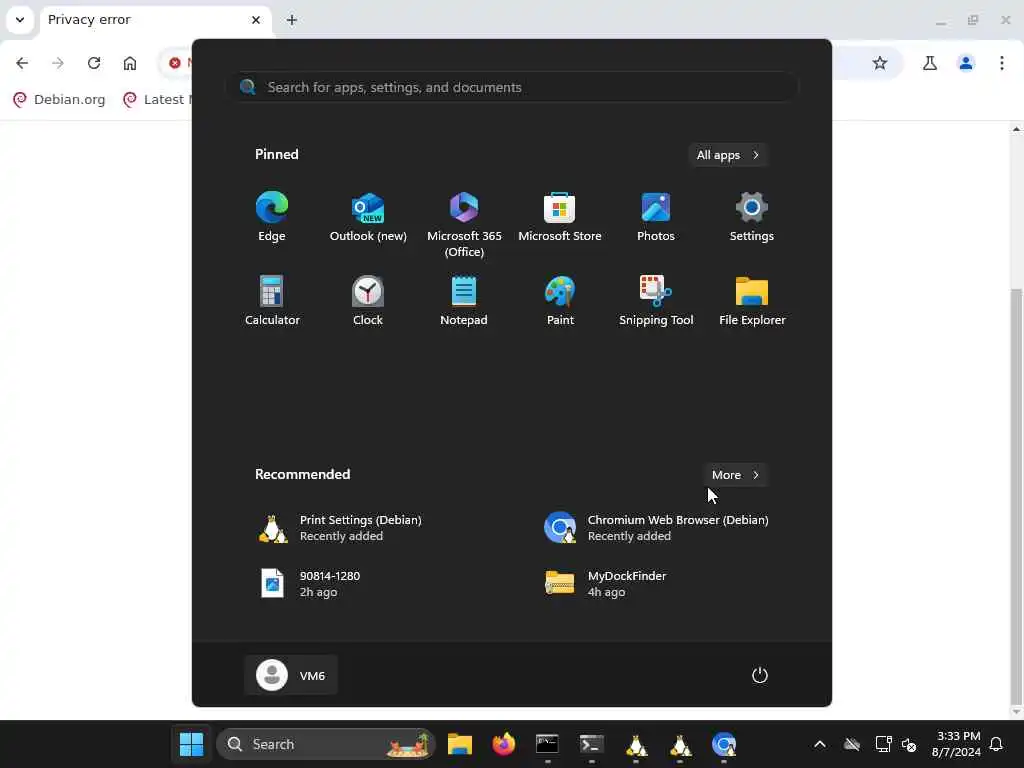
Task: Go to browser home page
Action: pos(130,63)
